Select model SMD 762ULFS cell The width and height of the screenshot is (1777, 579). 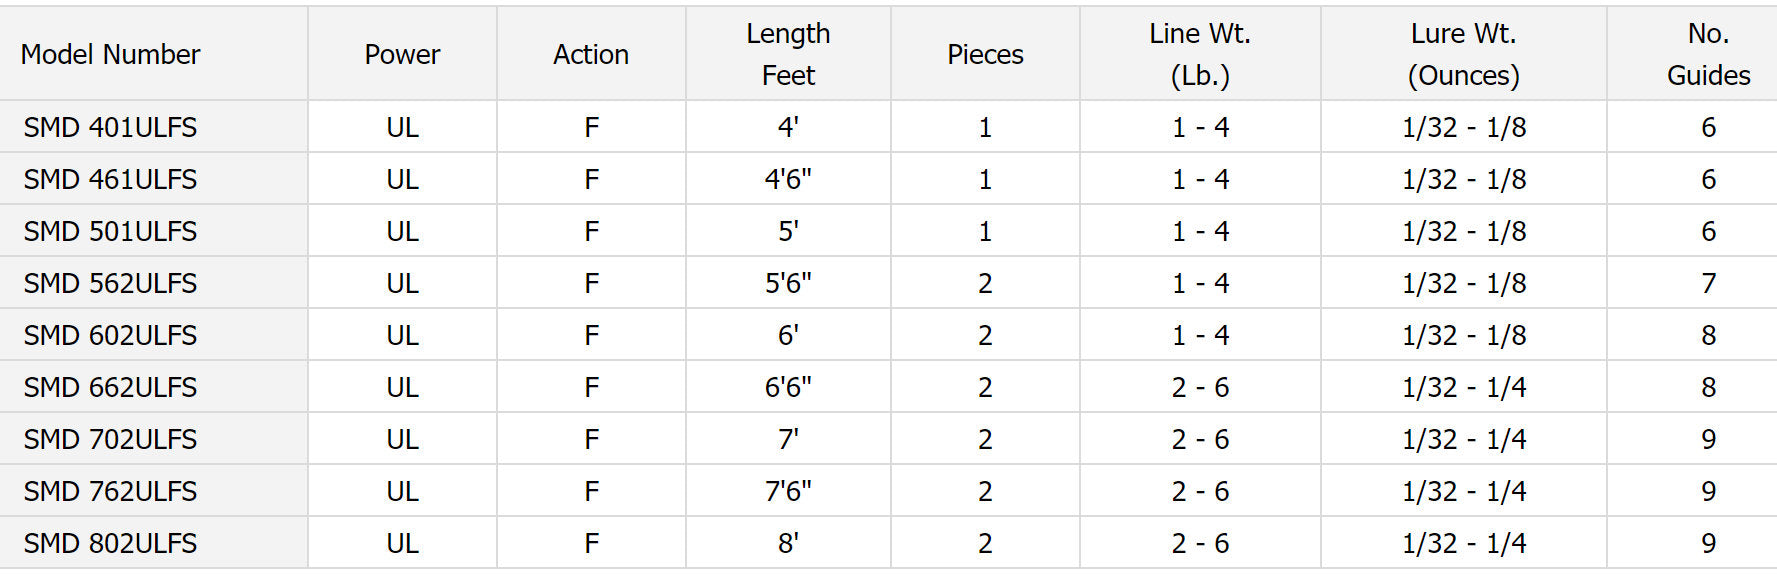(x=110, y=491)
